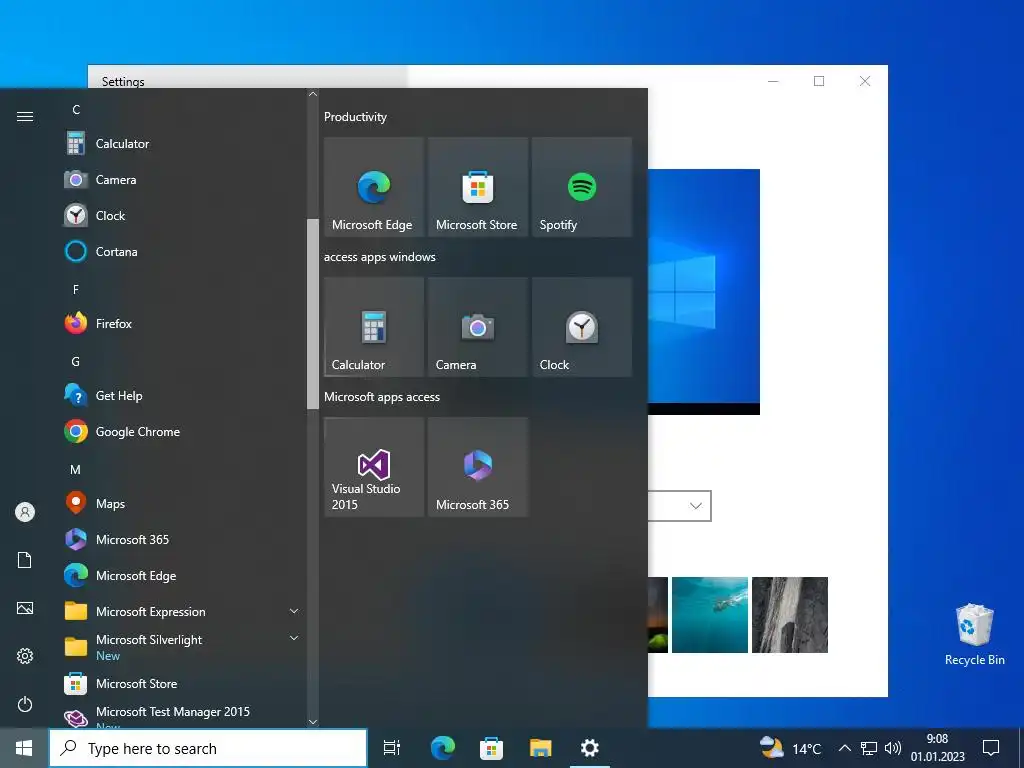Open the clock showing 9:08

click(938, 748)
